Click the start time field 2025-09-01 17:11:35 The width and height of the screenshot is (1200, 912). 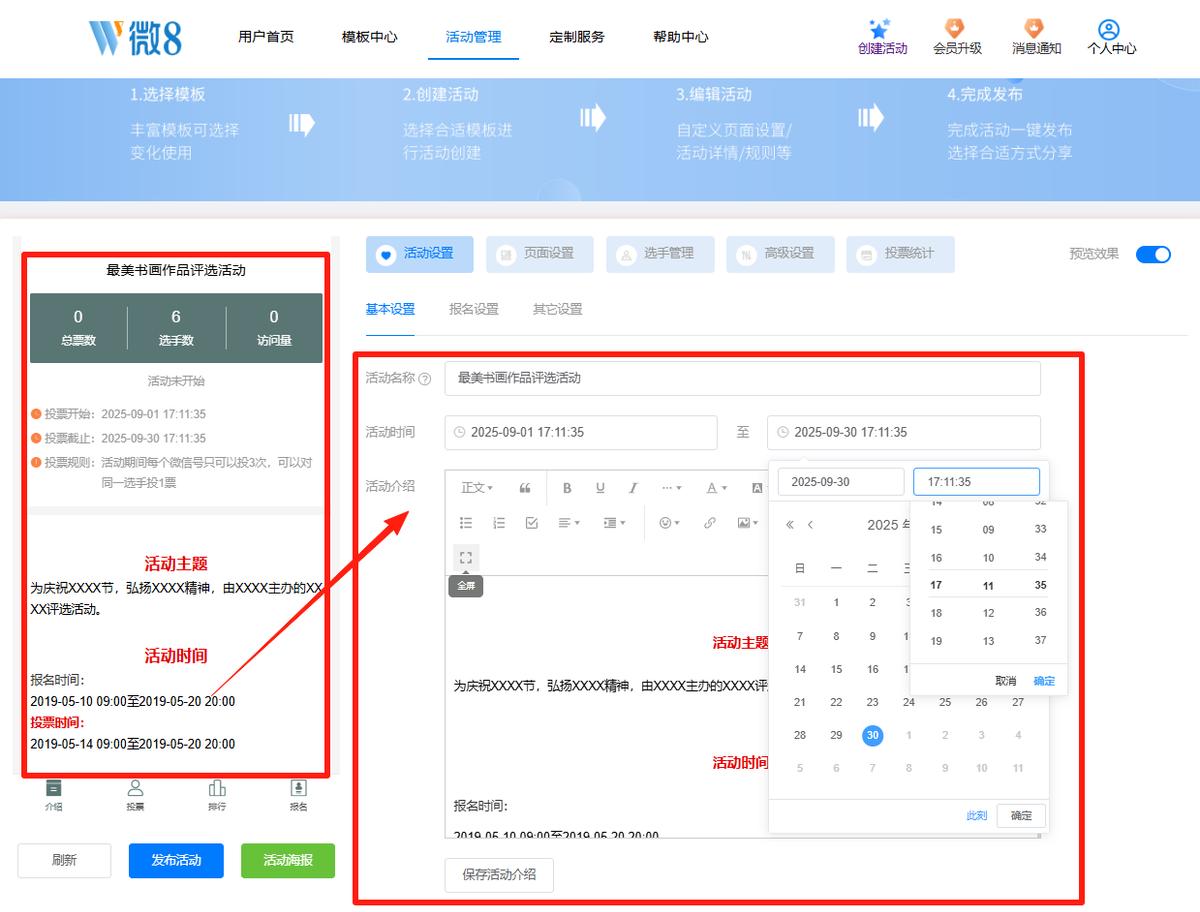click(581, 433)
